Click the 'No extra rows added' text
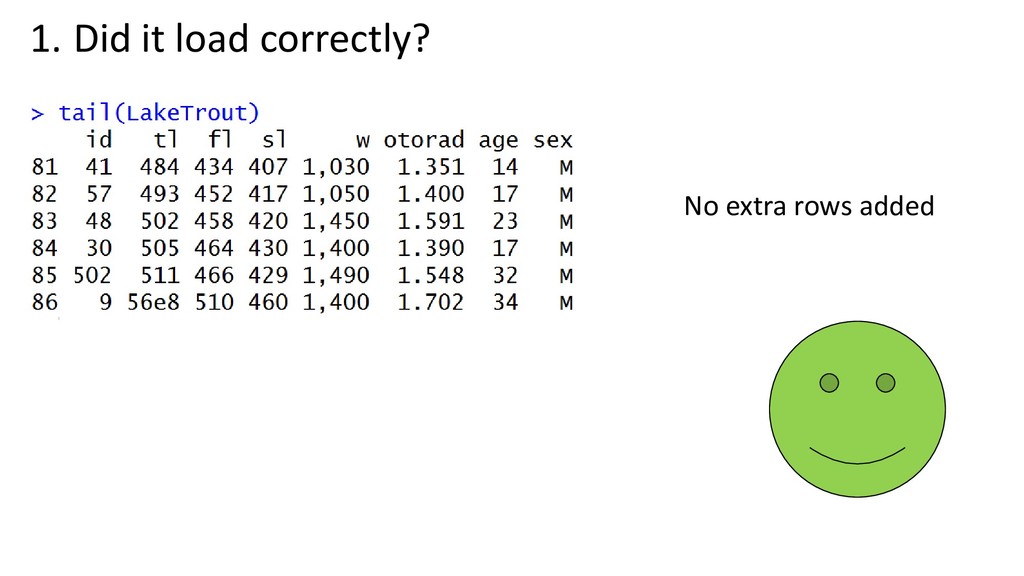Screen dimensions: 1024x576 click(809, 206)
